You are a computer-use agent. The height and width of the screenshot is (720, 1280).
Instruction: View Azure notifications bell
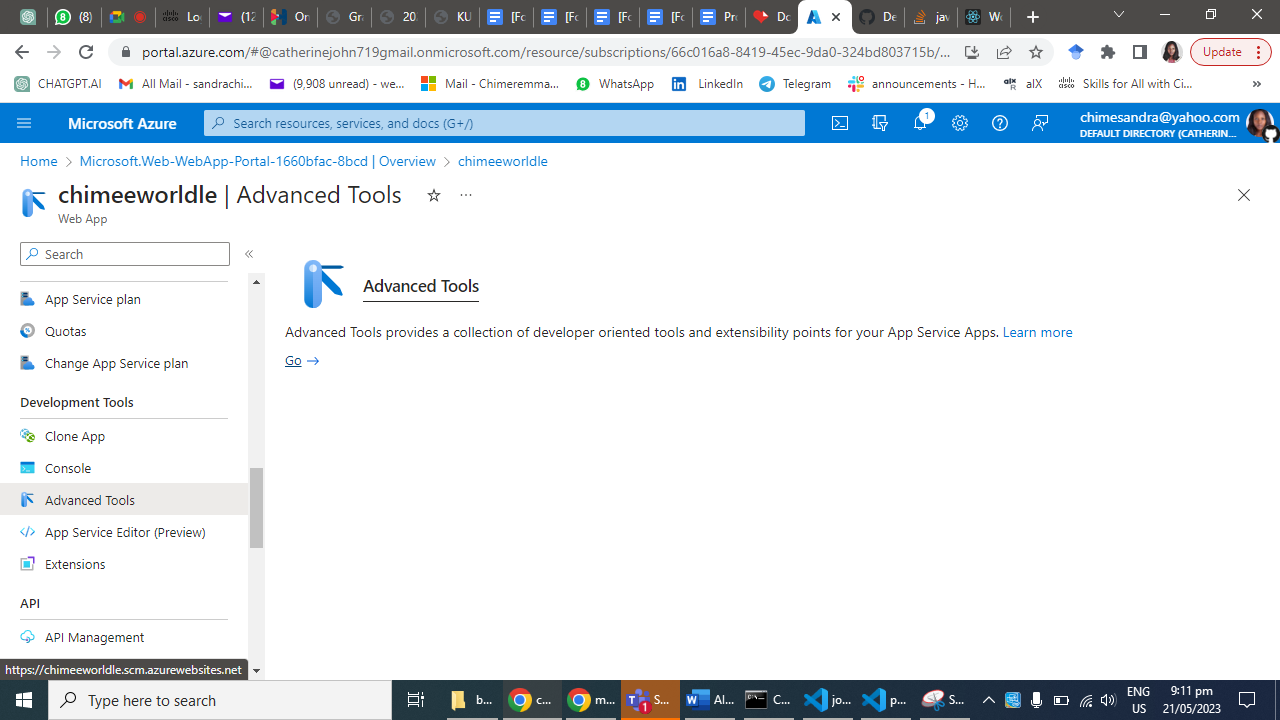920,123
